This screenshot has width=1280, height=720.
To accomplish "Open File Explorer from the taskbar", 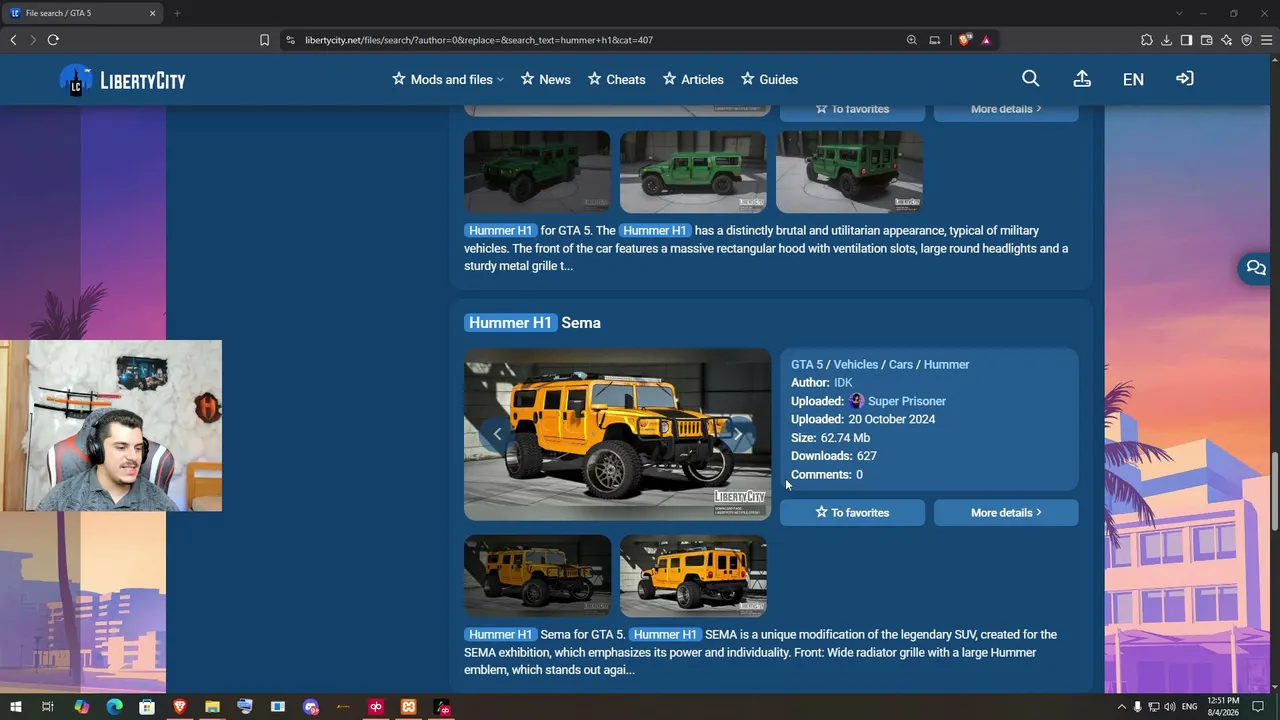I will [212, 707].
